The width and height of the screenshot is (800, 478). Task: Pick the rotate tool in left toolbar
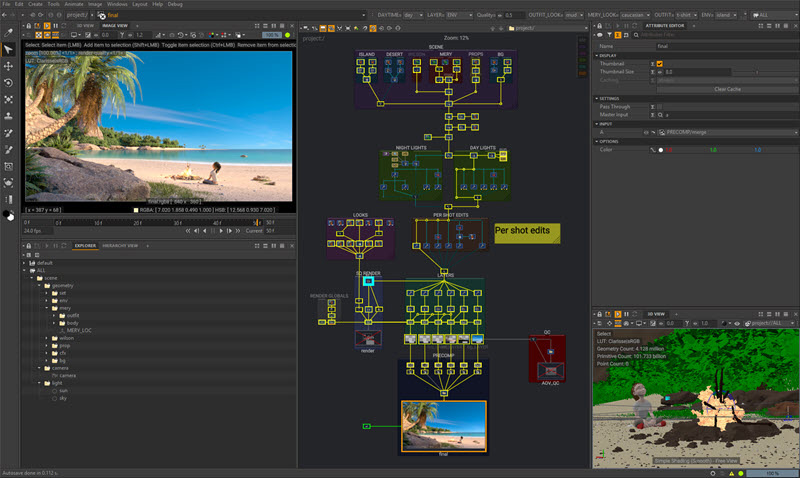[9, 82]
